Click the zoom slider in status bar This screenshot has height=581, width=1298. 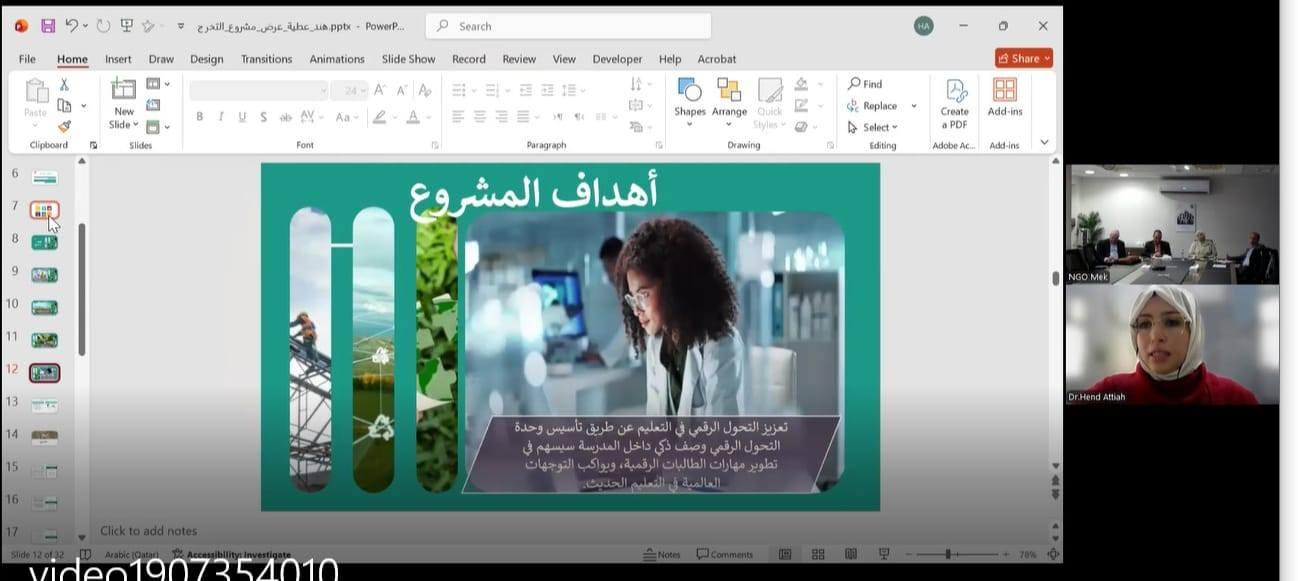(947, 554)
